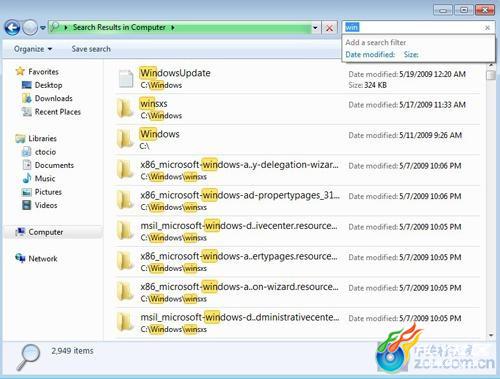
Task: Click the Libraries icon
Action: click(20, 138)
